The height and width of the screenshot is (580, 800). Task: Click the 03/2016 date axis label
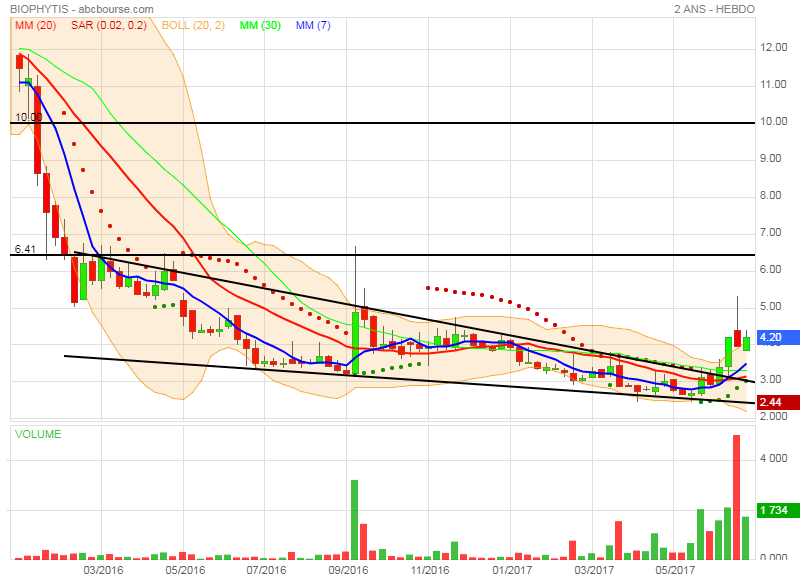point(103,570)
